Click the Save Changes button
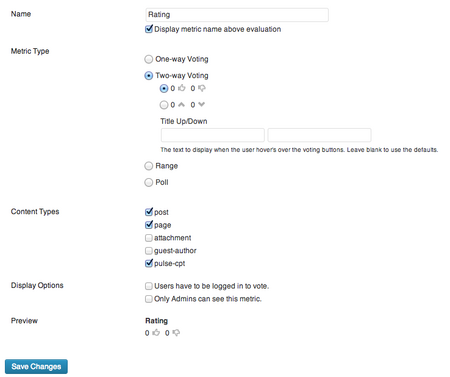This screenshot has width=450, height=377. click(x=36, y=367)
